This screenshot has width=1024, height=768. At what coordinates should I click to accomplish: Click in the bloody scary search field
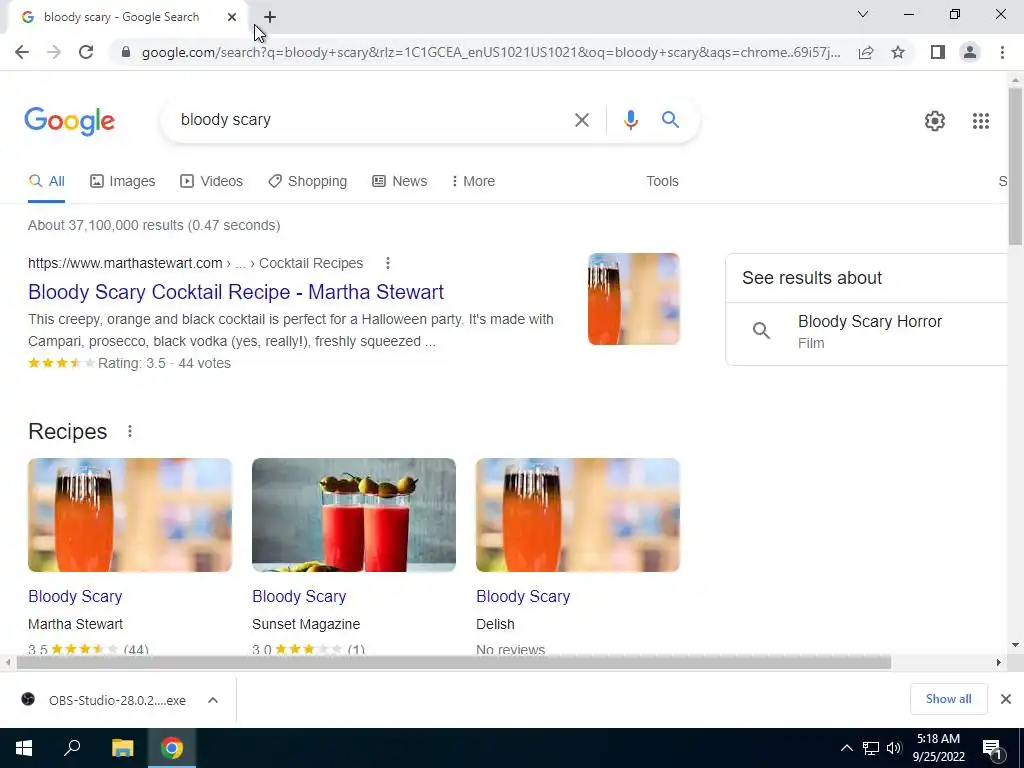[x=372, y=120]
